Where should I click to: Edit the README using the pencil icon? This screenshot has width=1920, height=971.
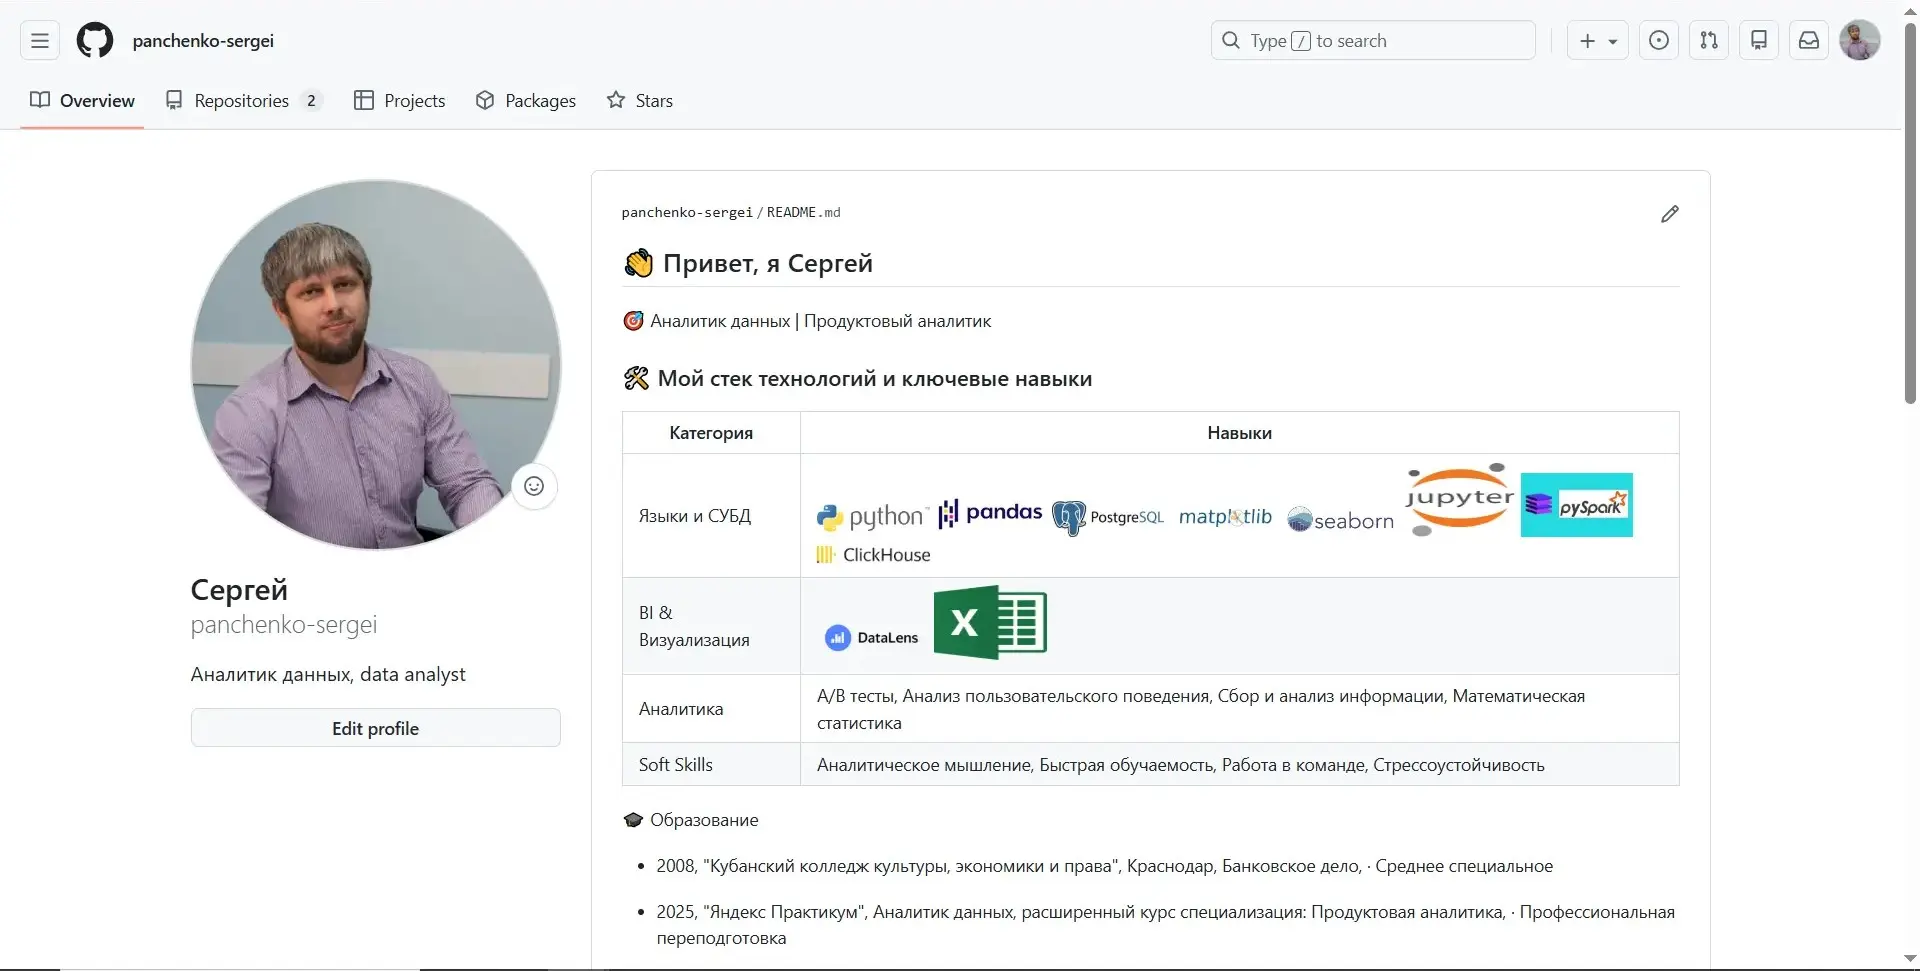click(x=1669, y=213)
